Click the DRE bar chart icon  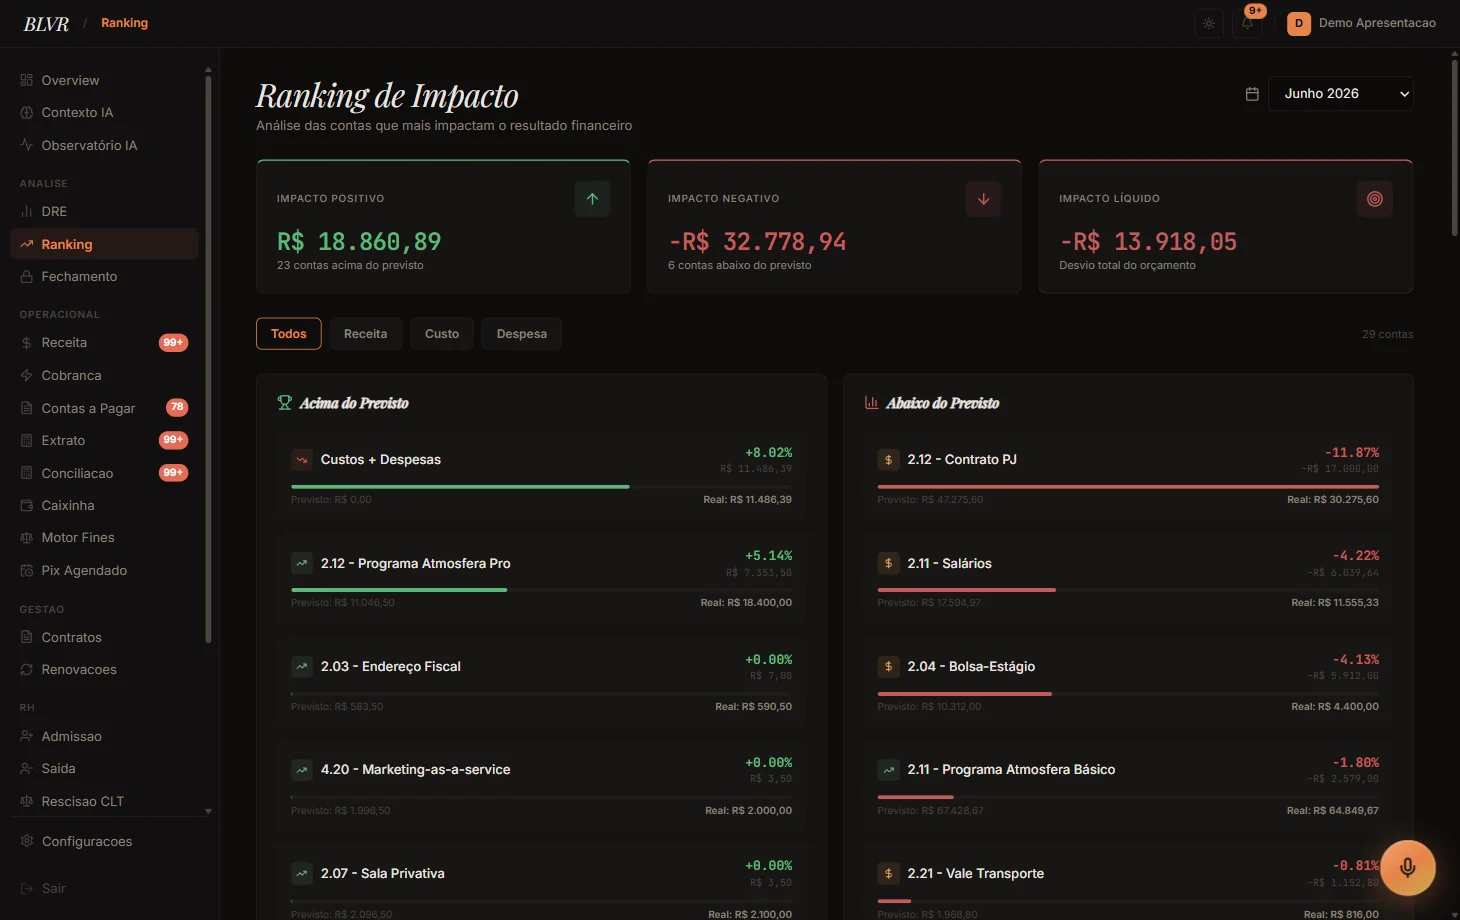(27, 212)
